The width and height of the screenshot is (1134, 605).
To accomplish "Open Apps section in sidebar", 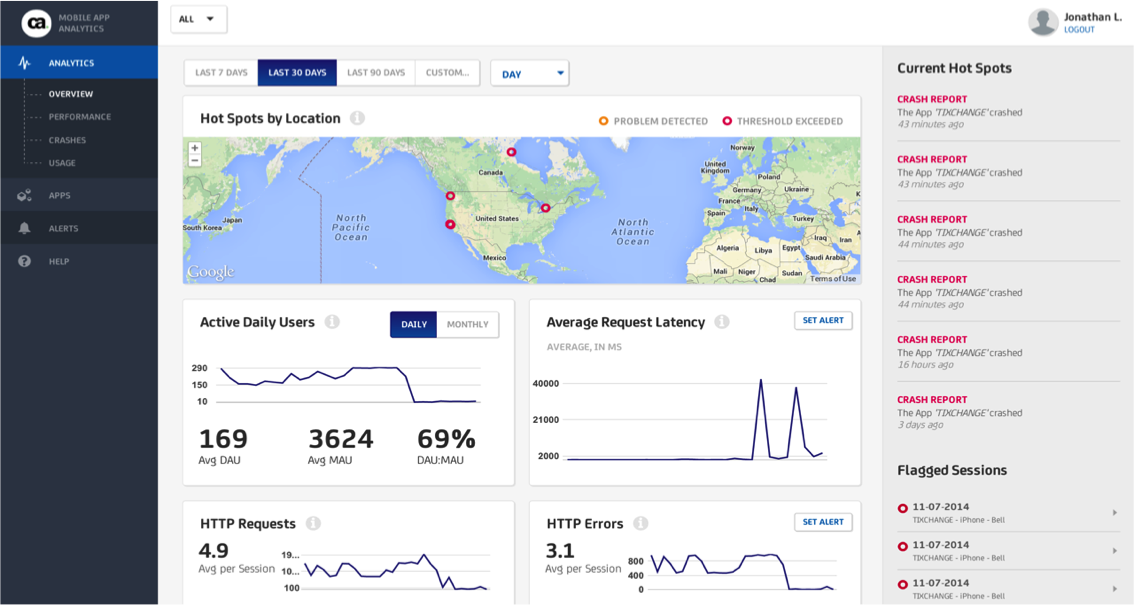I will 79,195.
